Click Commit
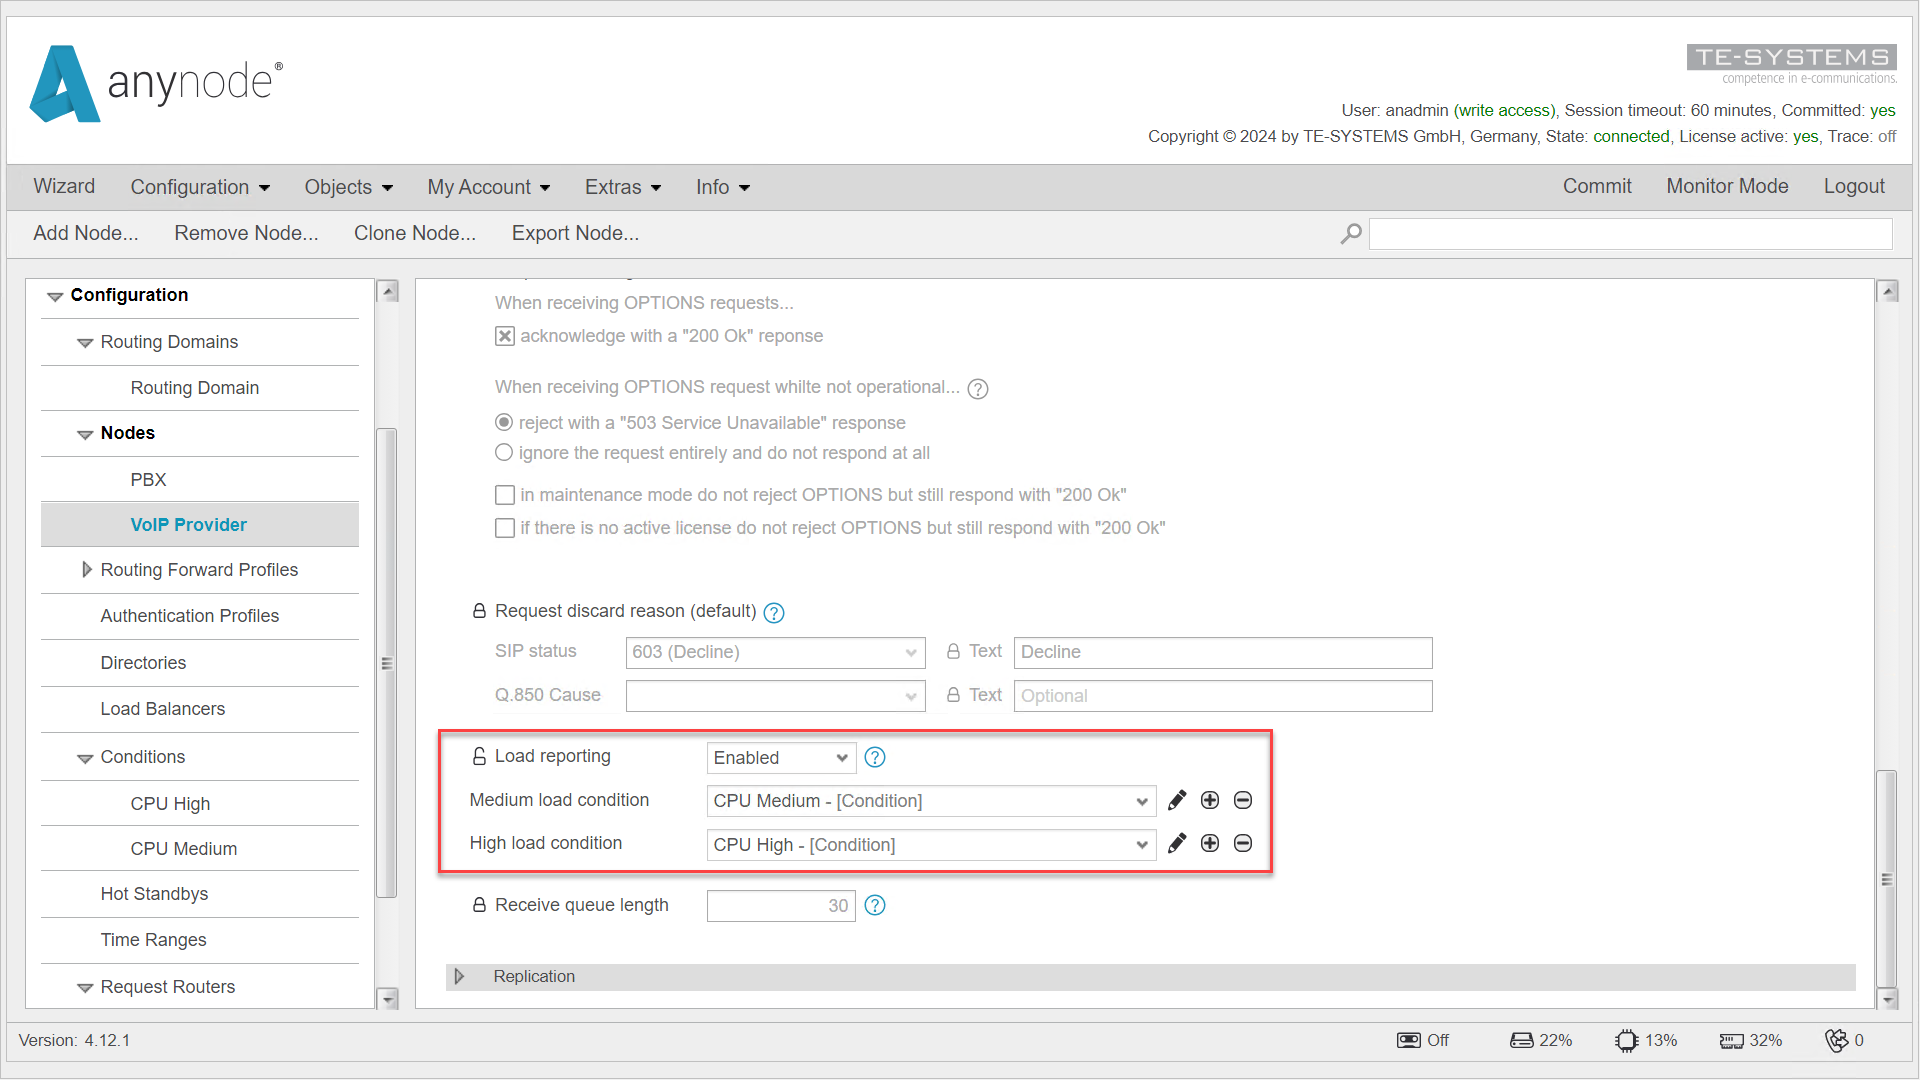 coord(1597,186)
